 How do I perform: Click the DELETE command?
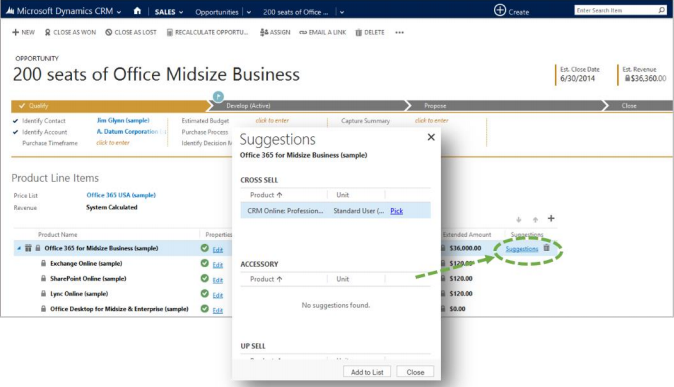(x=370, y=32)
